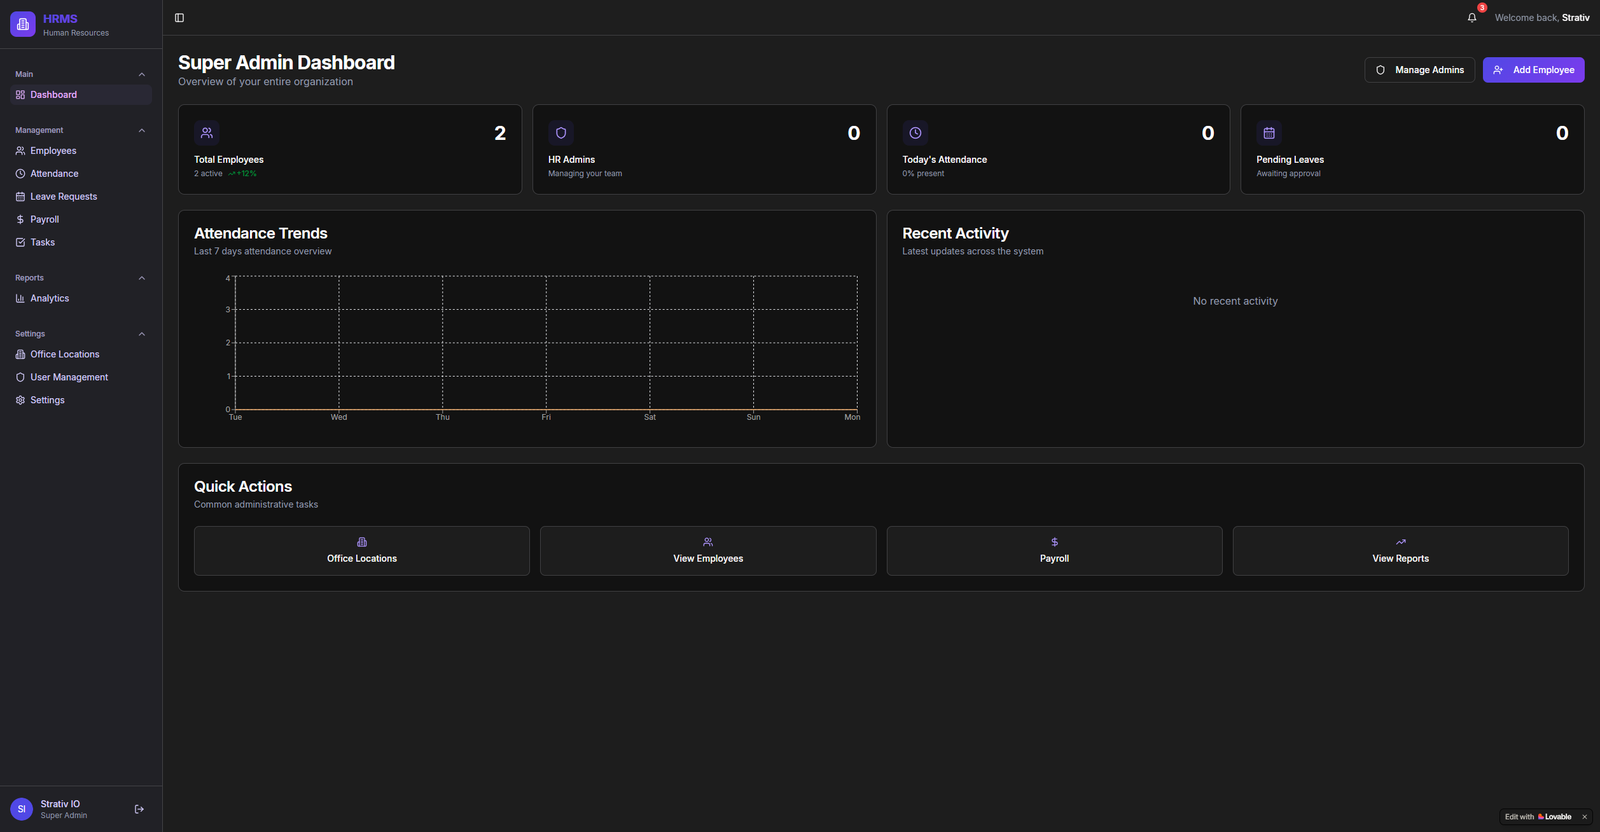Open Analytics reports
1600x832 pixels.
tap(81, 298)
